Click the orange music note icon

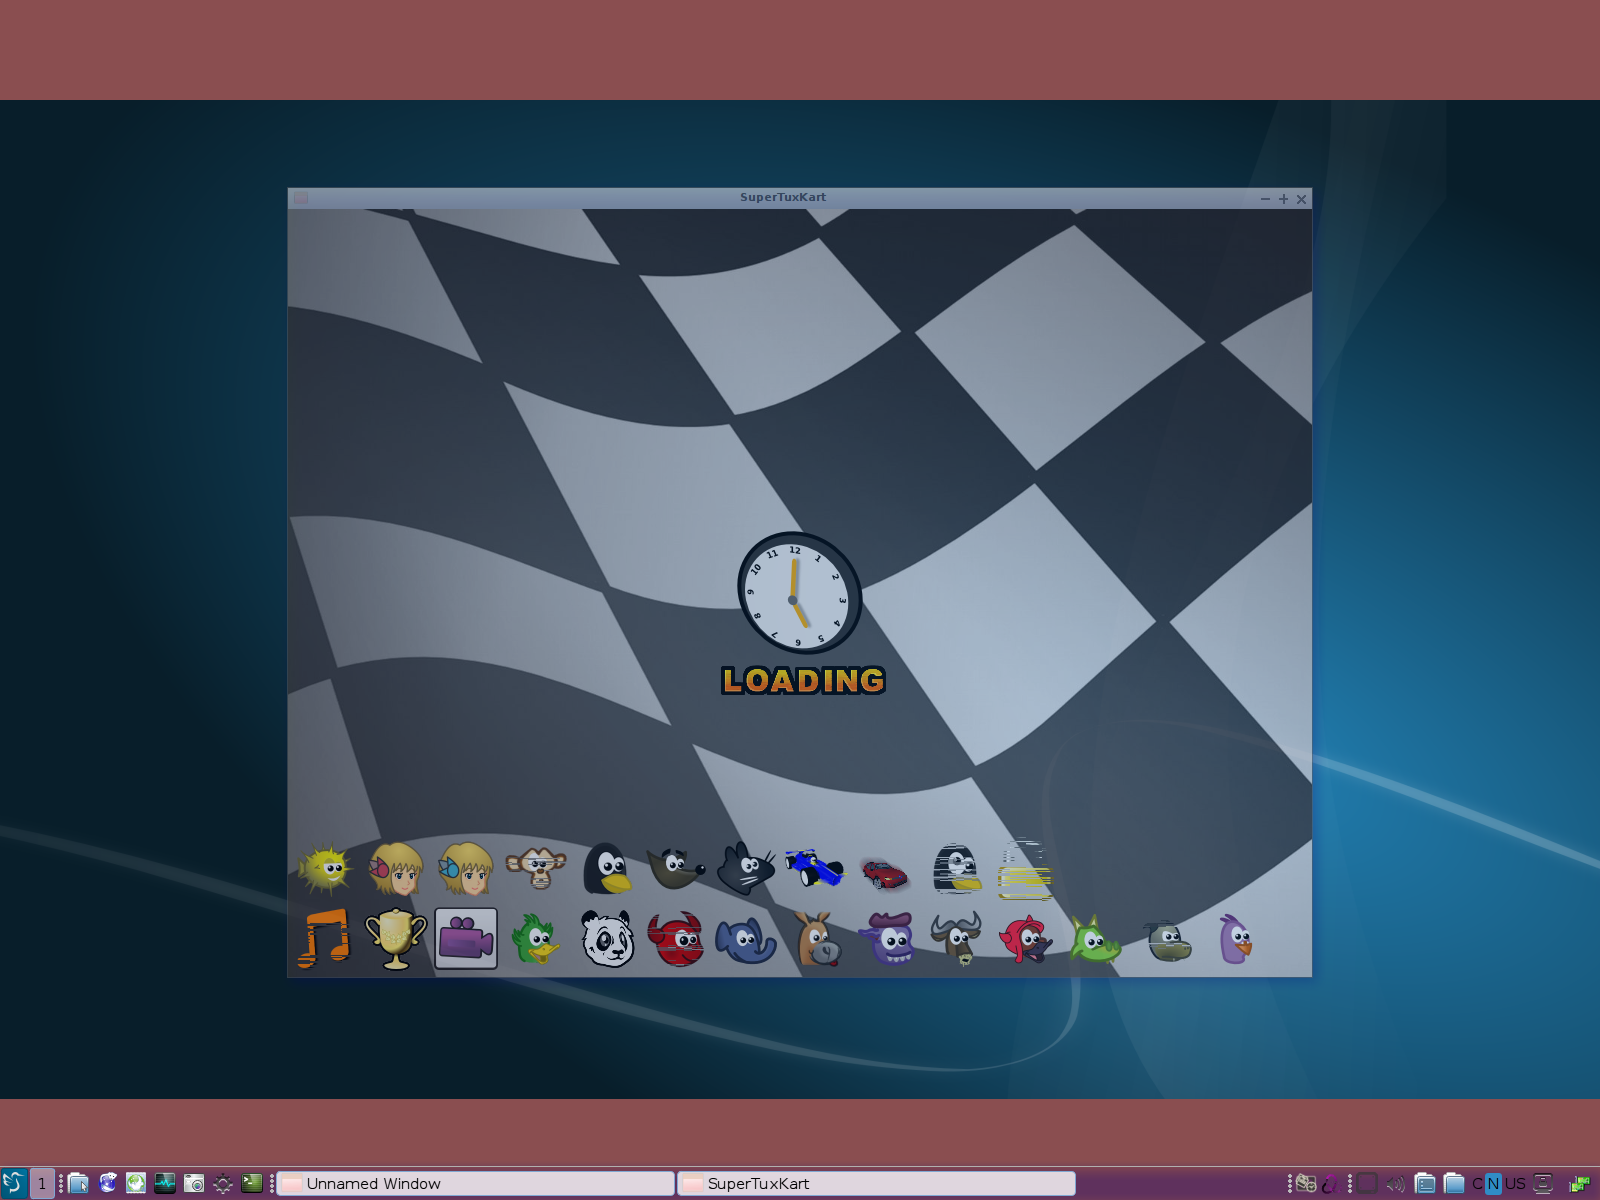coord(324,939)
